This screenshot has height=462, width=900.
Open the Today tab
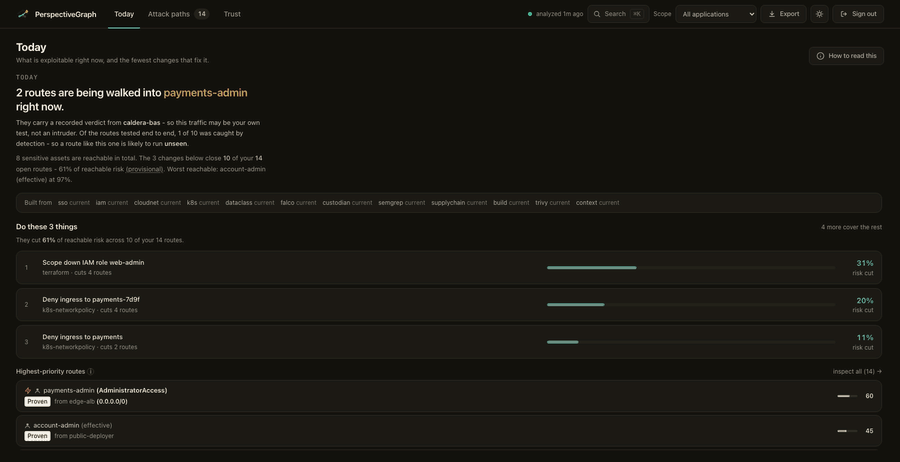pyautogui.click(x=124, y=14)
